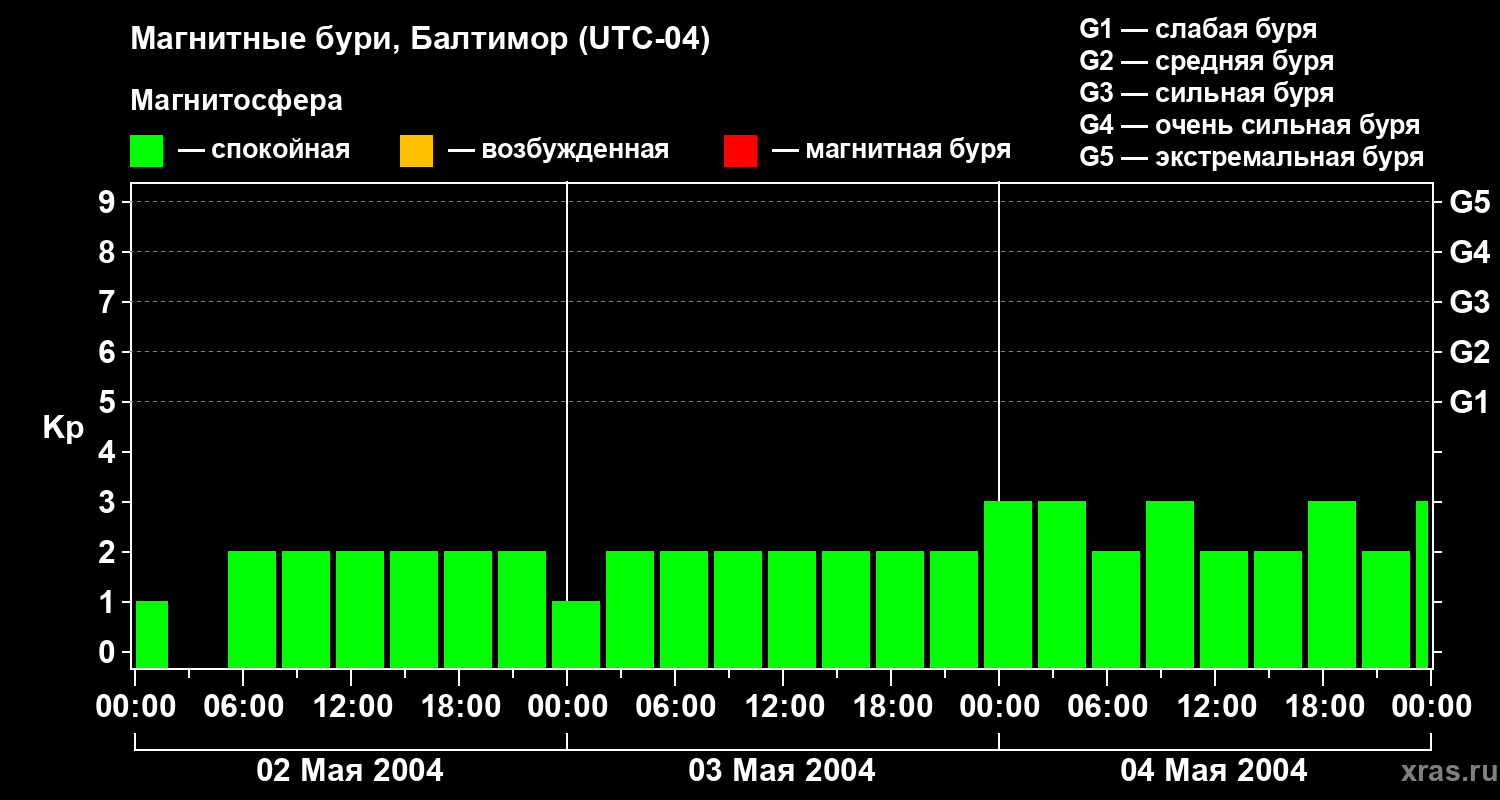1500x800 pixels.
Task: Click the narrow last bar at right edge
Action: pyautogui.click(x=1422, y=584)
